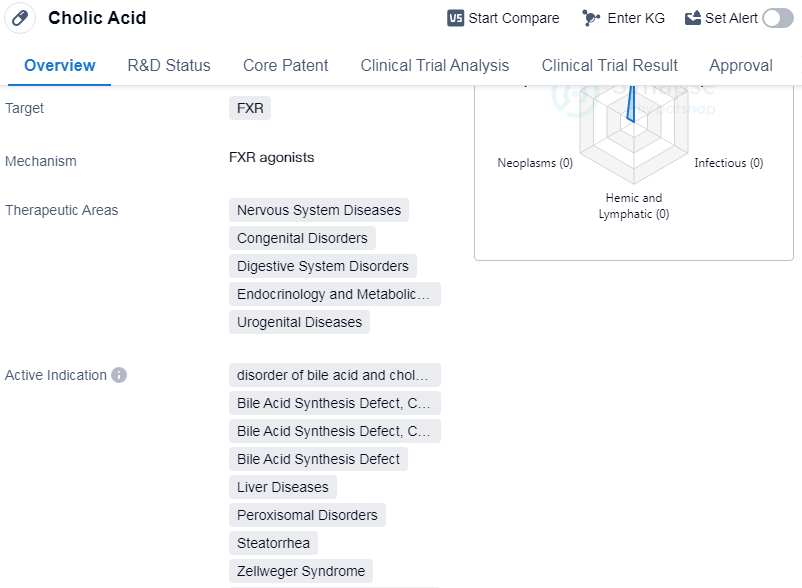
Task: Click the info icon next to Active Indication
Action: click(x=119, y=375)
